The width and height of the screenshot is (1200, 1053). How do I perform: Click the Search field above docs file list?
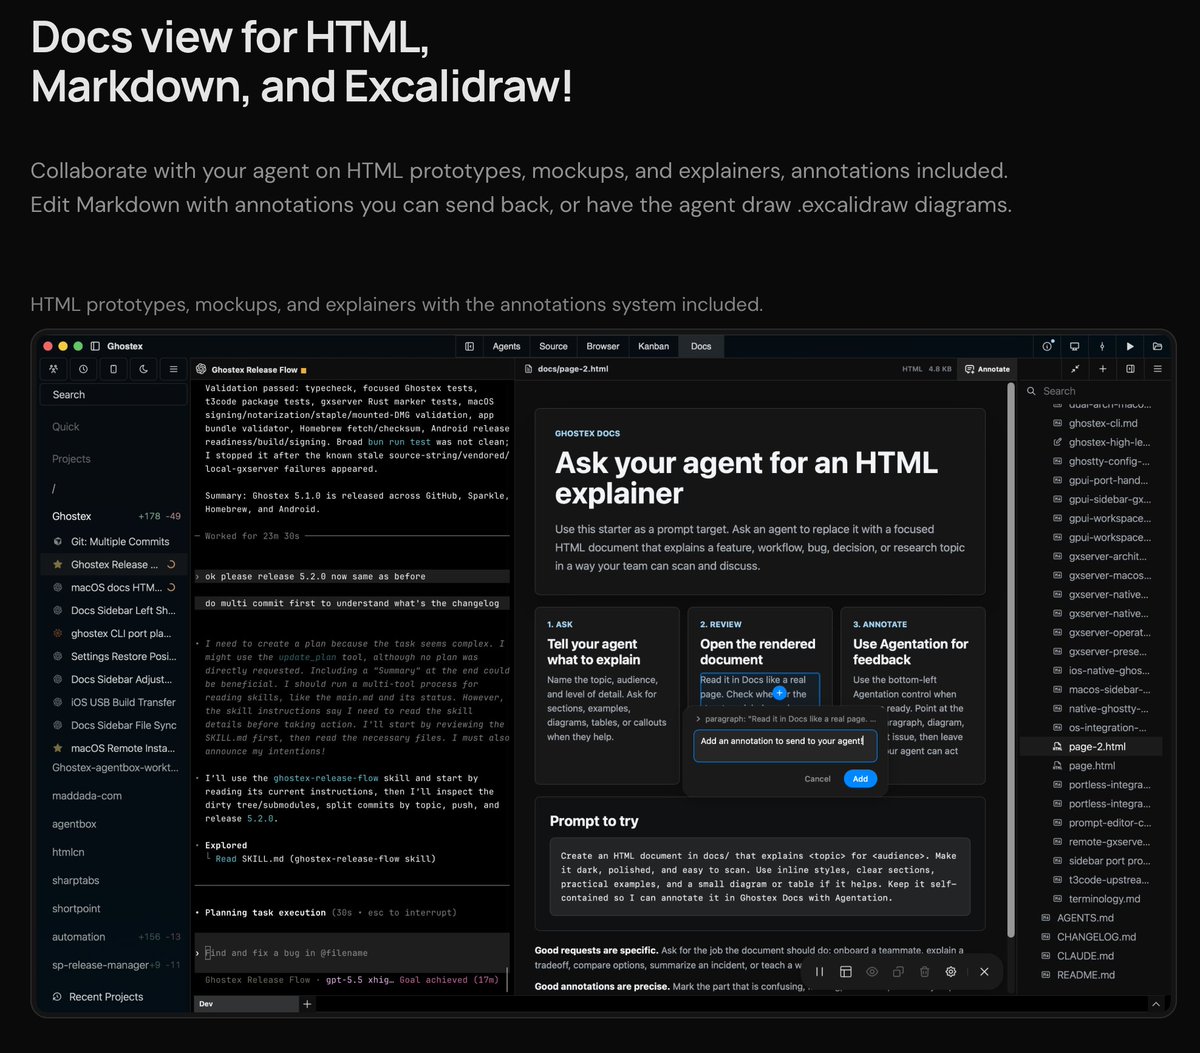1095,391
